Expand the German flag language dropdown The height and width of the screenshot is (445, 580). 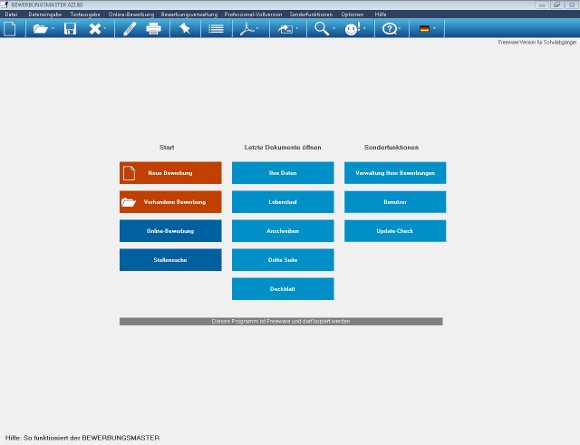pyautogui.click(x=434, y=28)
